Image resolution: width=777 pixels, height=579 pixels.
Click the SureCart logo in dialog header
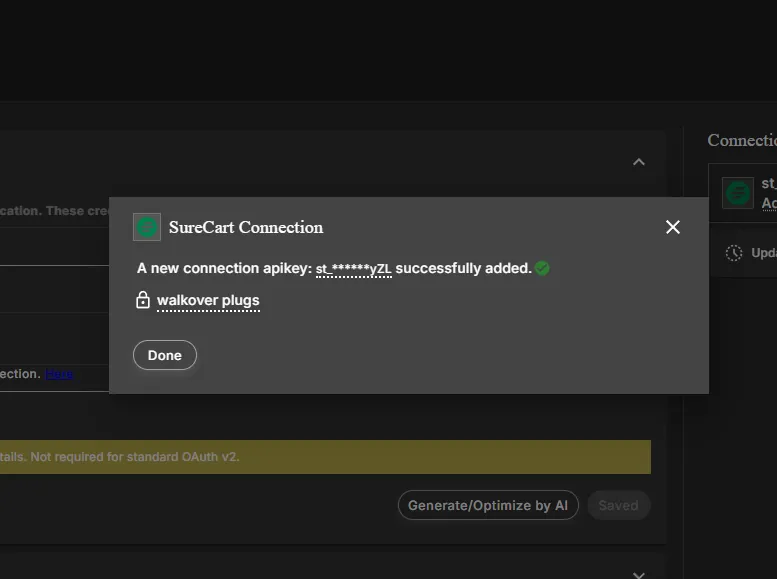click(x=147, y=227)
